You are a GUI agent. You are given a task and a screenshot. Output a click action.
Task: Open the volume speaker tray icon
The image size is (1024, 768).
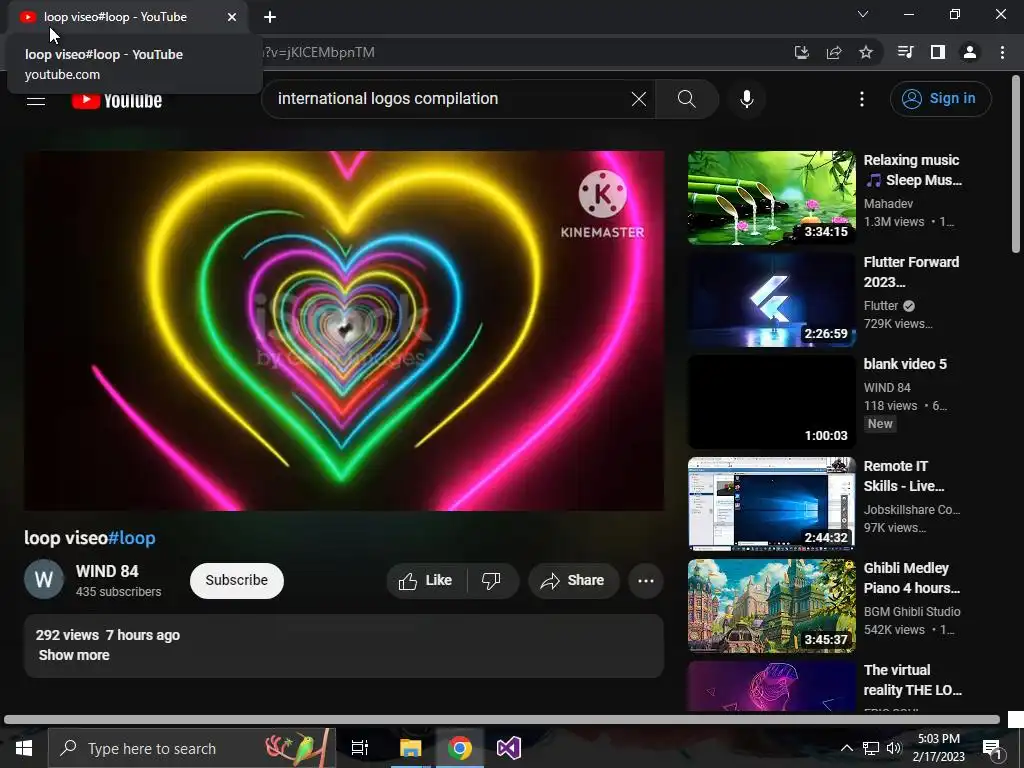click(894, 748)
